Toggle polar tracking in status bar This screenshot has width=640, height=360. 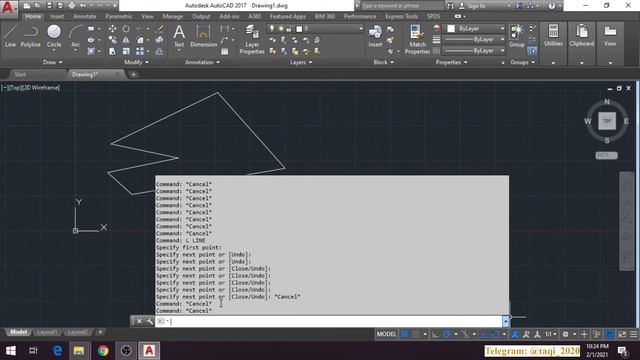tap(447, 334)
